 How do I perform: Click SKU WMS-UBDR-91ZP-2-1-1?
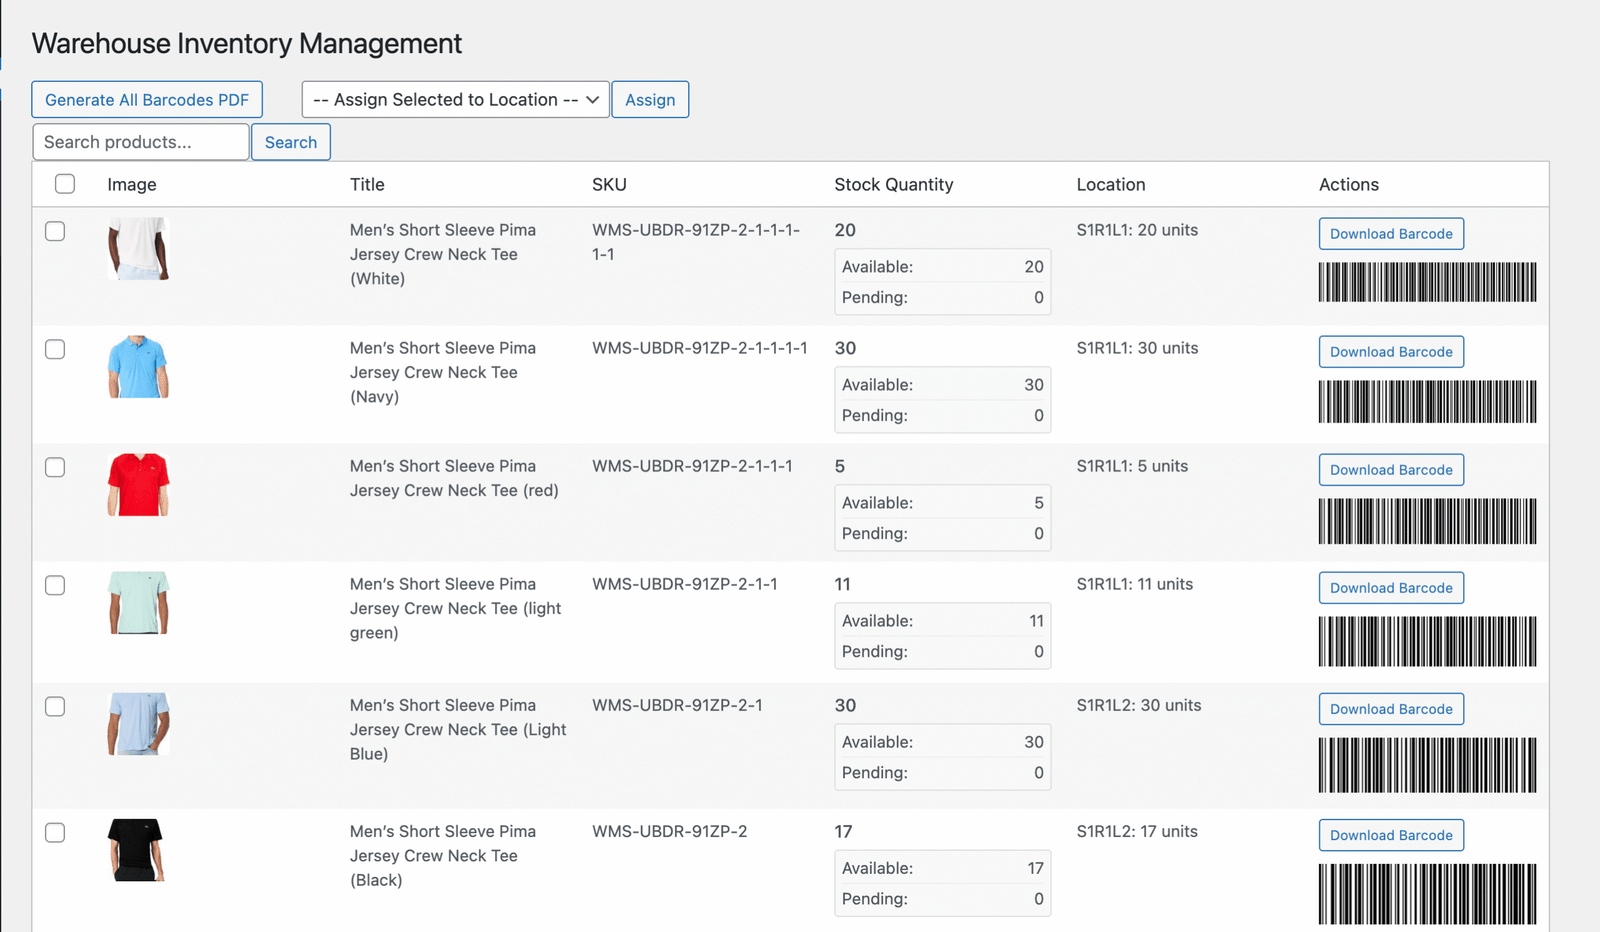685,584
